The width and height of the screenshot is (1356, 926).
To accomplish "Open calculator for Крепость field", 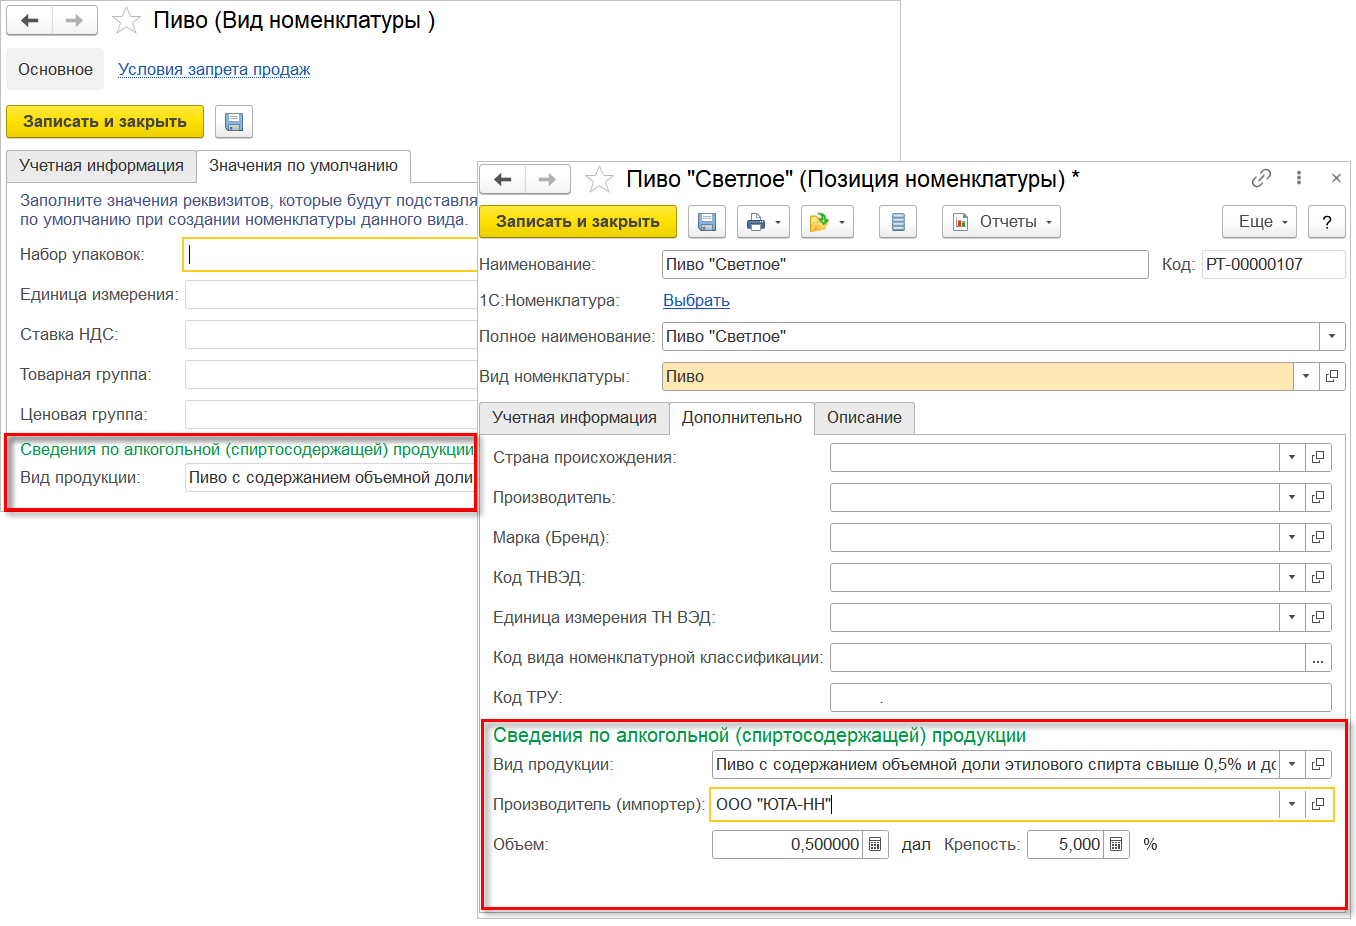I will pyautogui.click(x=1116, y=845).
